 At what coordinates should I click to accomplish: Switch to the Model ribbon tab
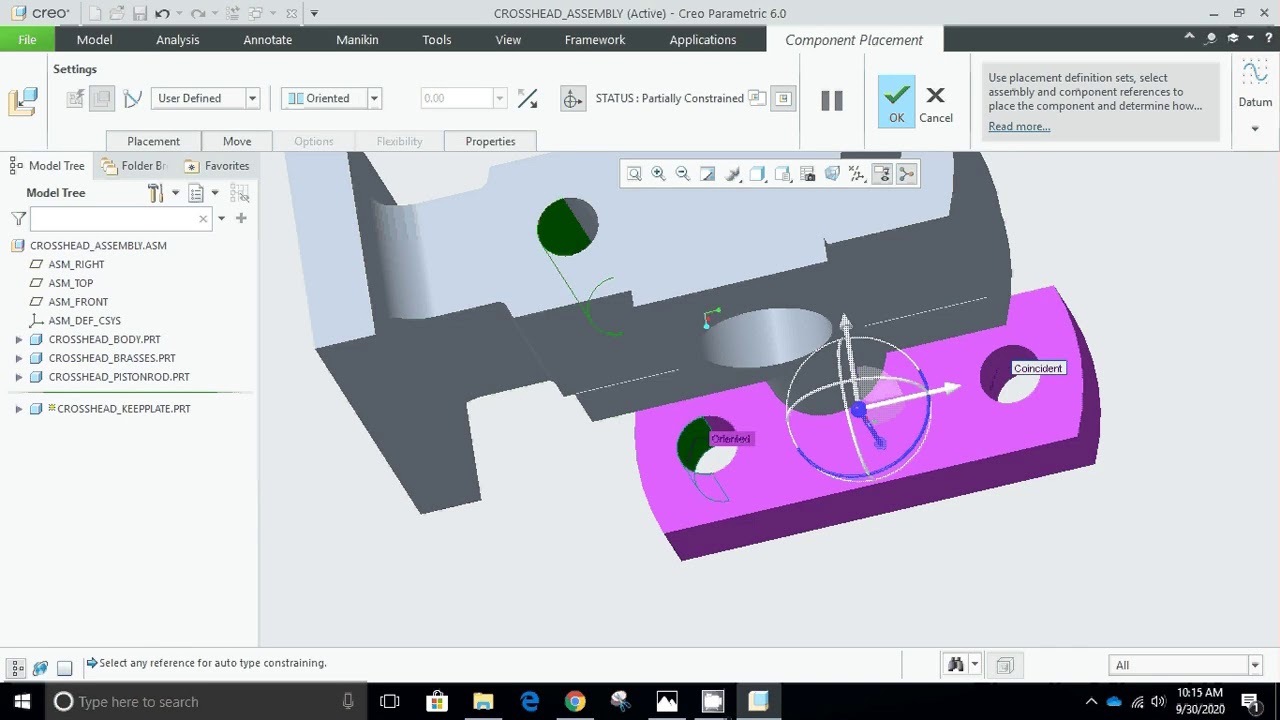tap(94, 39)
